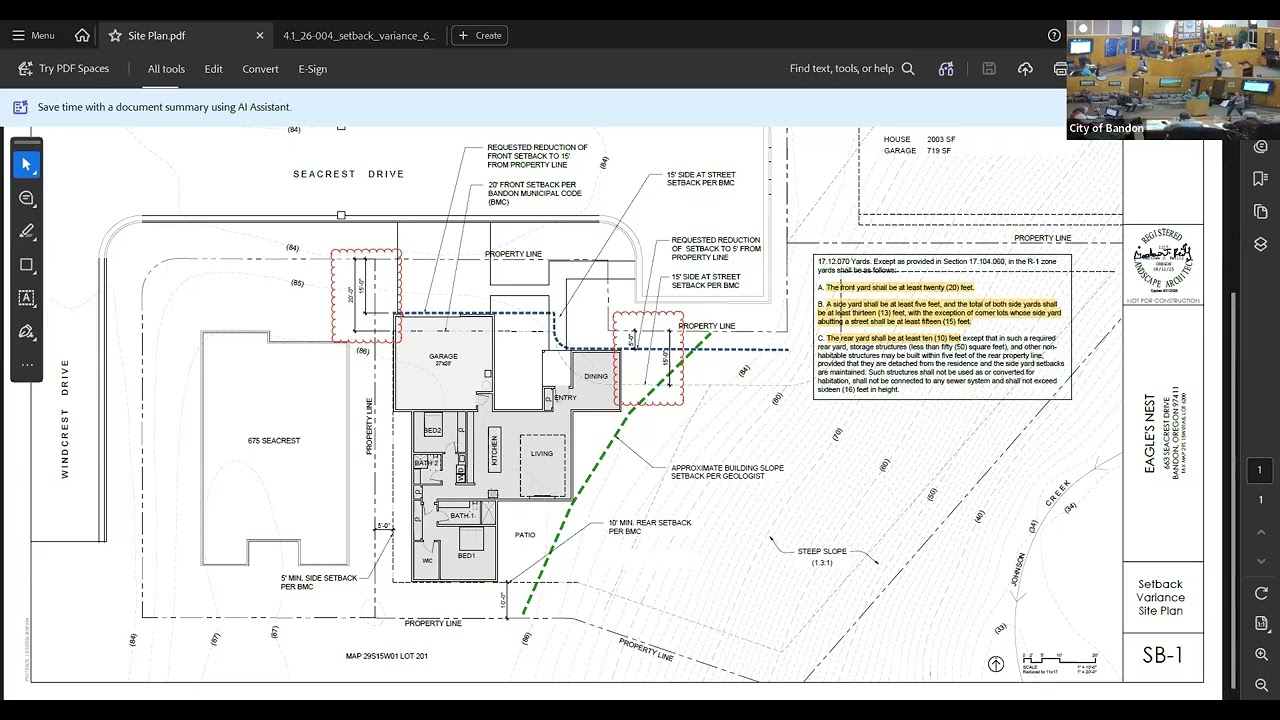Select the All tools tab
The height and width of the screenshot is (720, 1280).
click(x=166, y=69)
